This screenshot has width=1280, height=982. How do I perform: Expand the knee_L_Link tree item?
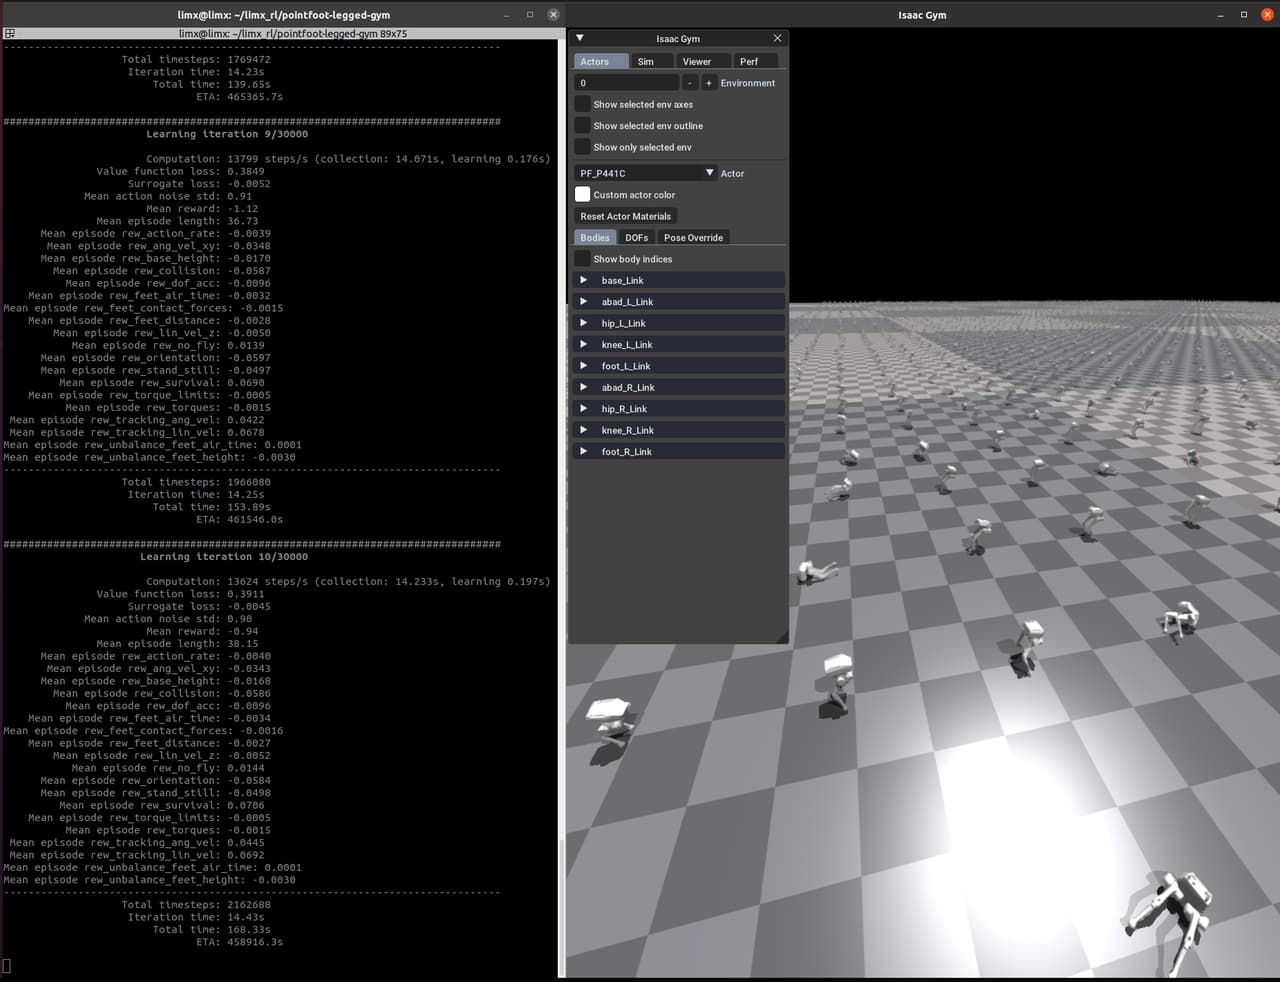click(x=584, y=344)
